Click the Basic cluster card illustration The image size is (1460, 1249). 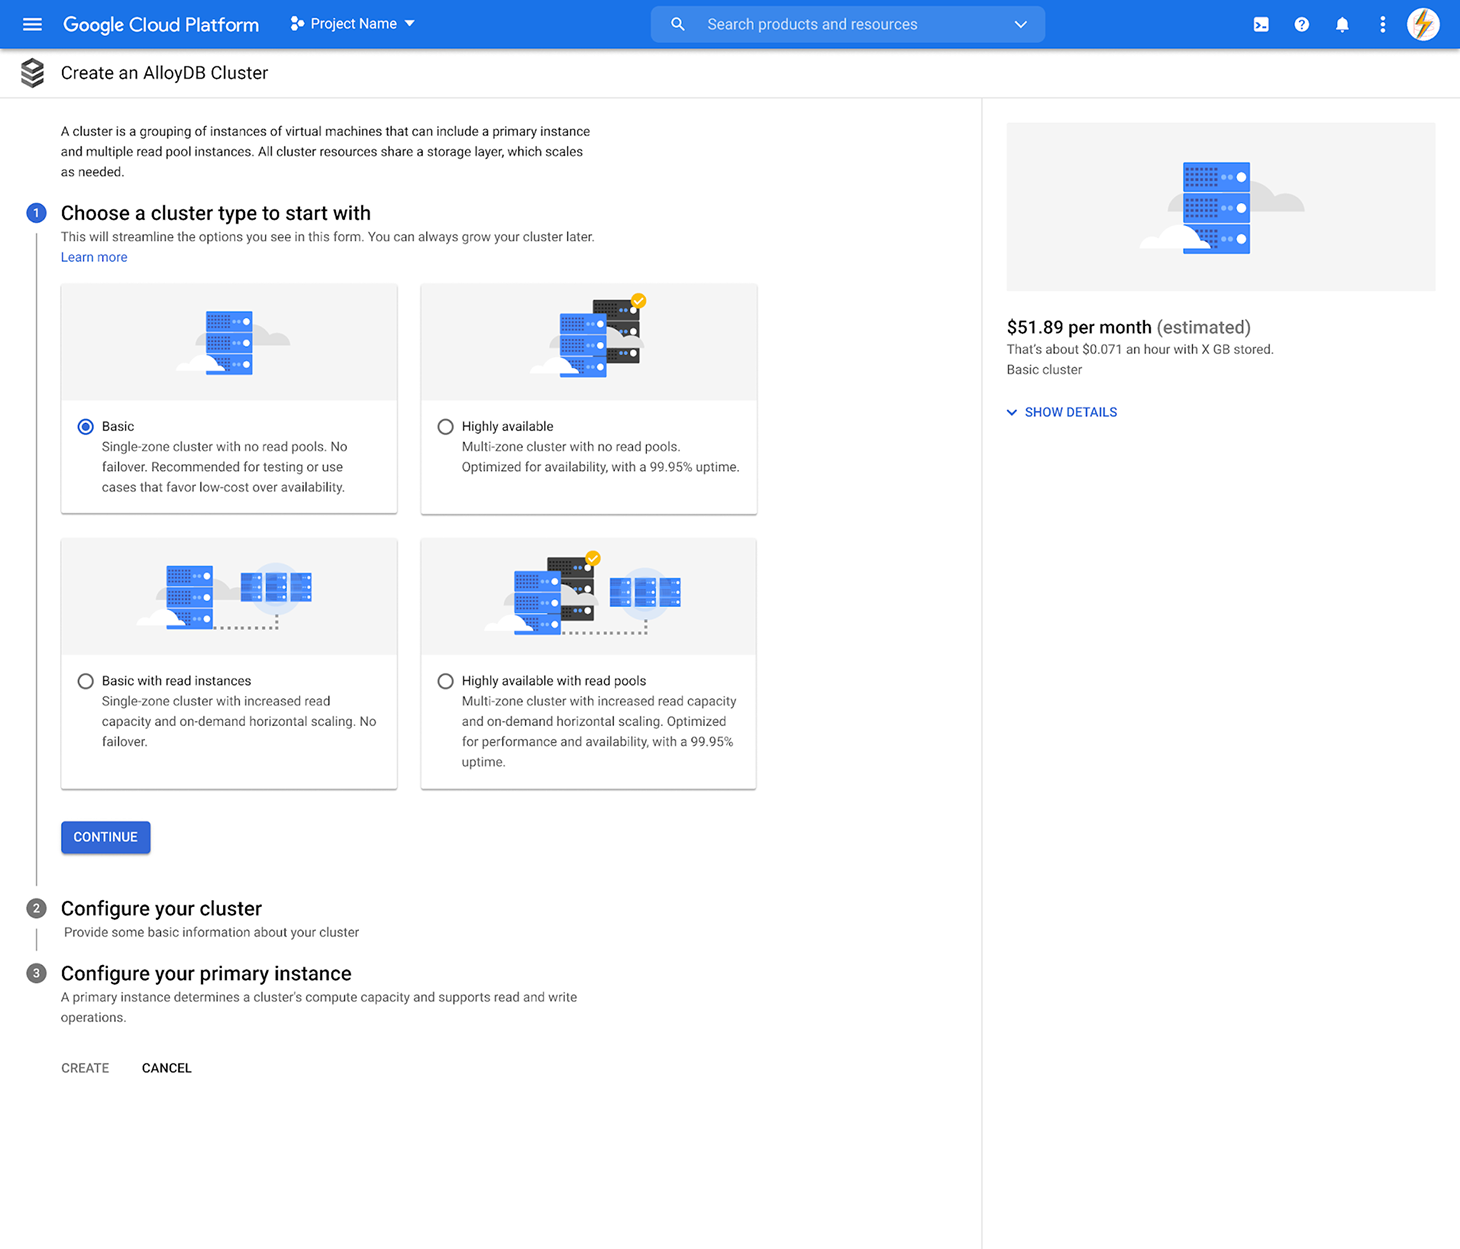point(229,342)
